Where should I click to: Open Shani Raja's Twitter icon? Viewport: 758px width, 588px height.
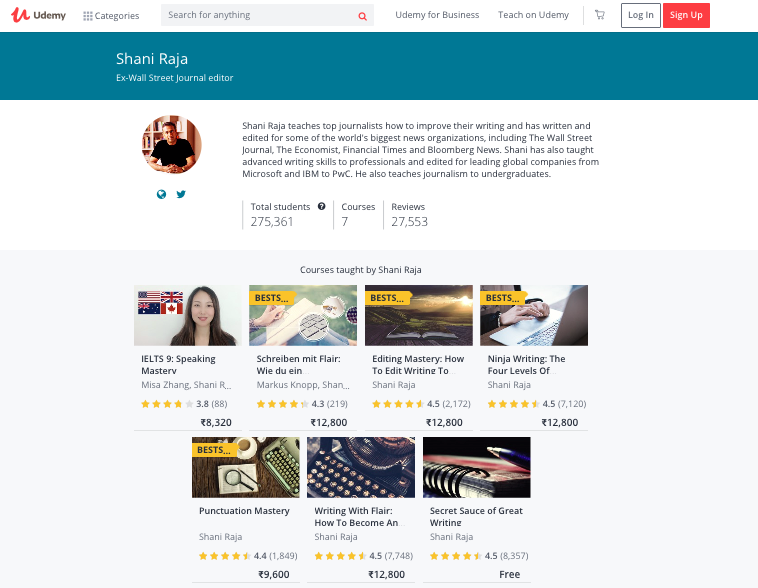[x=181, y=194]
